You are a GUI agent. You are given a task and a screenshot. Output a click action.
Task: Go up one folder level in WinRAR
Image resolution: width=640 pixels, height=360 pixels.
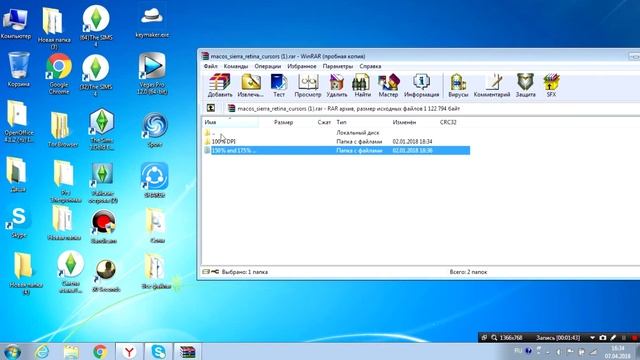click(211, 108)
